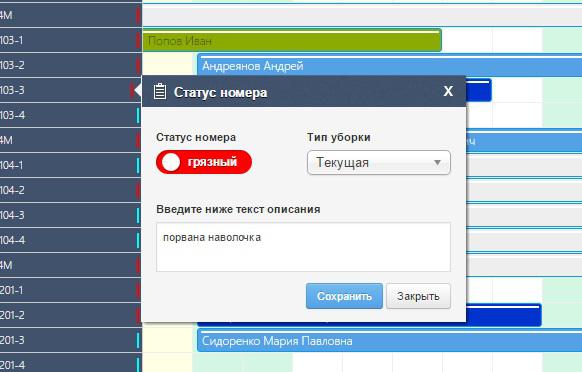Click the Закрыть button
Image resolution: width=582 pixels, height=372 pixels.
[418, 296]
